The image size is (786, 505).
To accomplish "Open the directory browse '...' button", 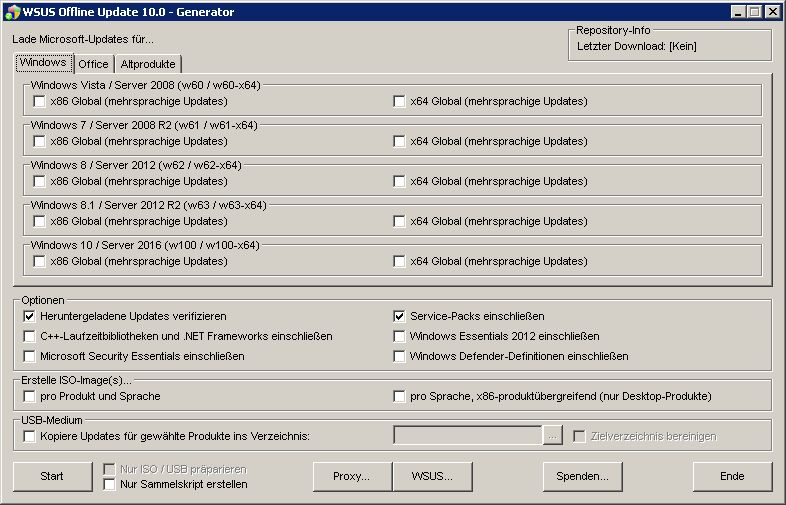I will pos(552,435).
